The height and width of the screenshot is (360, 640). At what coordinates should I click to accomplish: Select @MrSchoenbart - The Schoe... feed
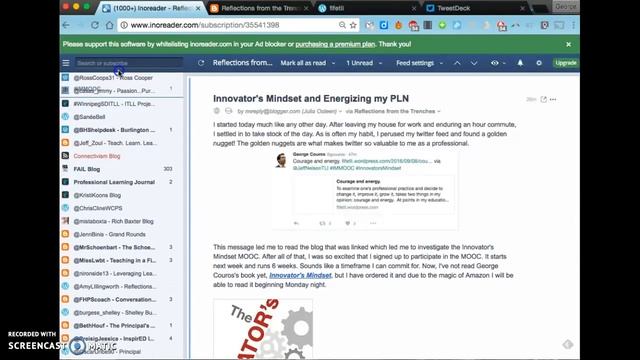tap(114, 248)
